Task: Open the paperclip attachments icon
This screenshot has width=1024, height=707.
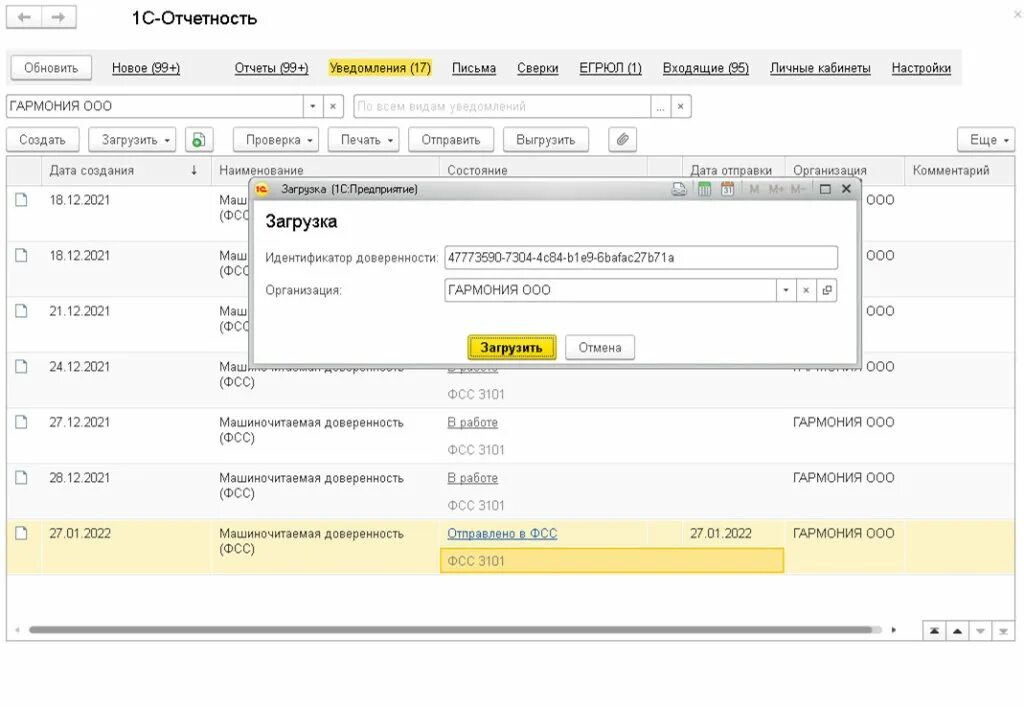Action: (622, 140)
